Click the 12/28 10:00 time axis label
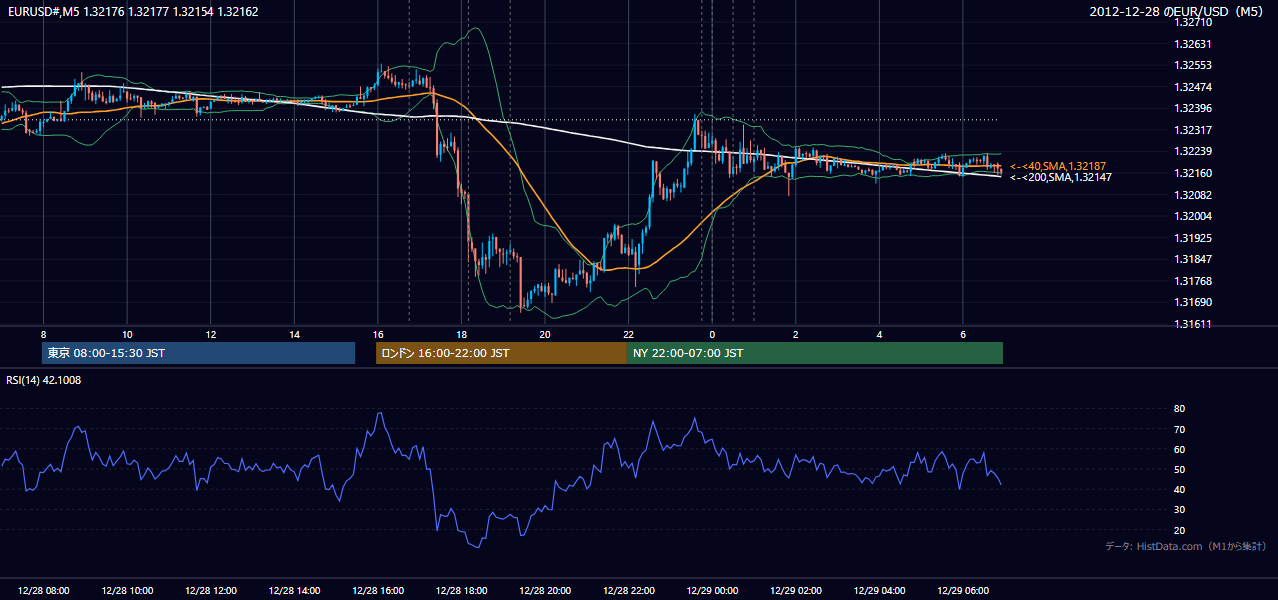Viewport: 1278px width, 600px height. click(x=128, y=591)
